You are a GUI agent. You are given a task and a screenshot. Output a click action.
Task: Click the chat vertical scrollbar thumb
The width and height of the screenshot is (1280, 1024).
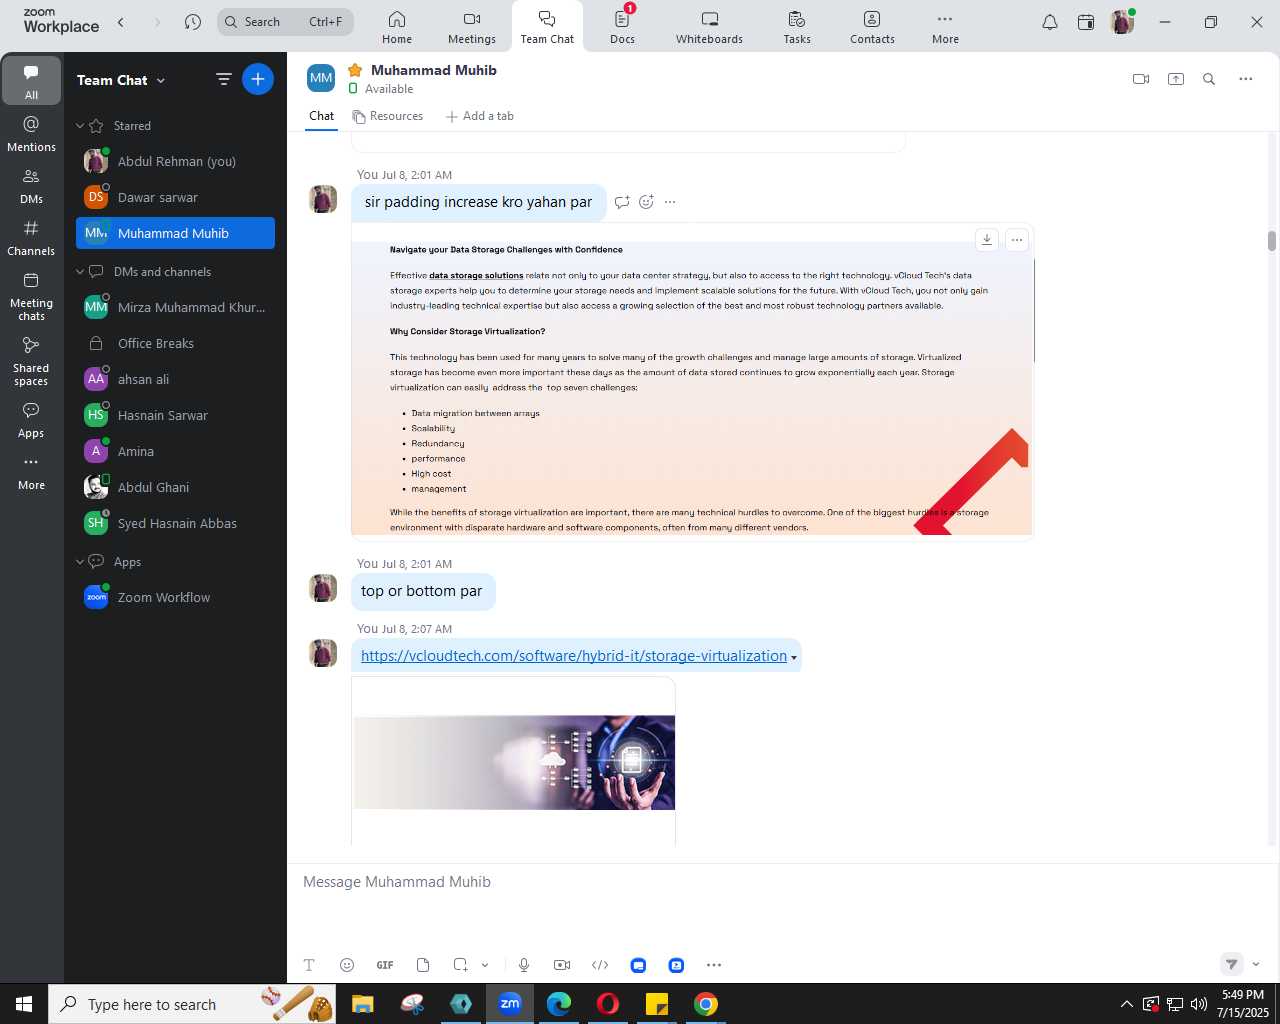click(1272, 241)
